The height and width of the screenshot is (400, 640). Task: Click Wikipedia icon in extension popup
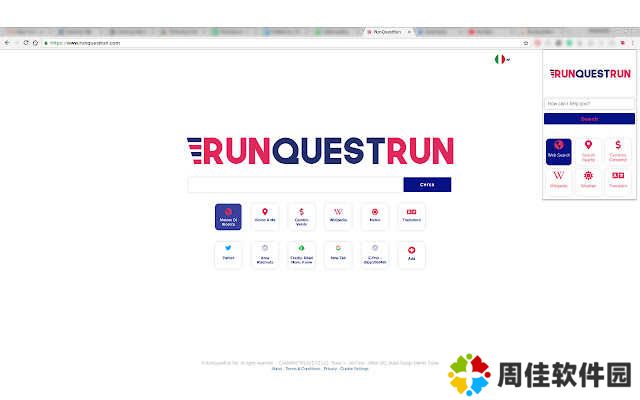[x=559, y=180]
